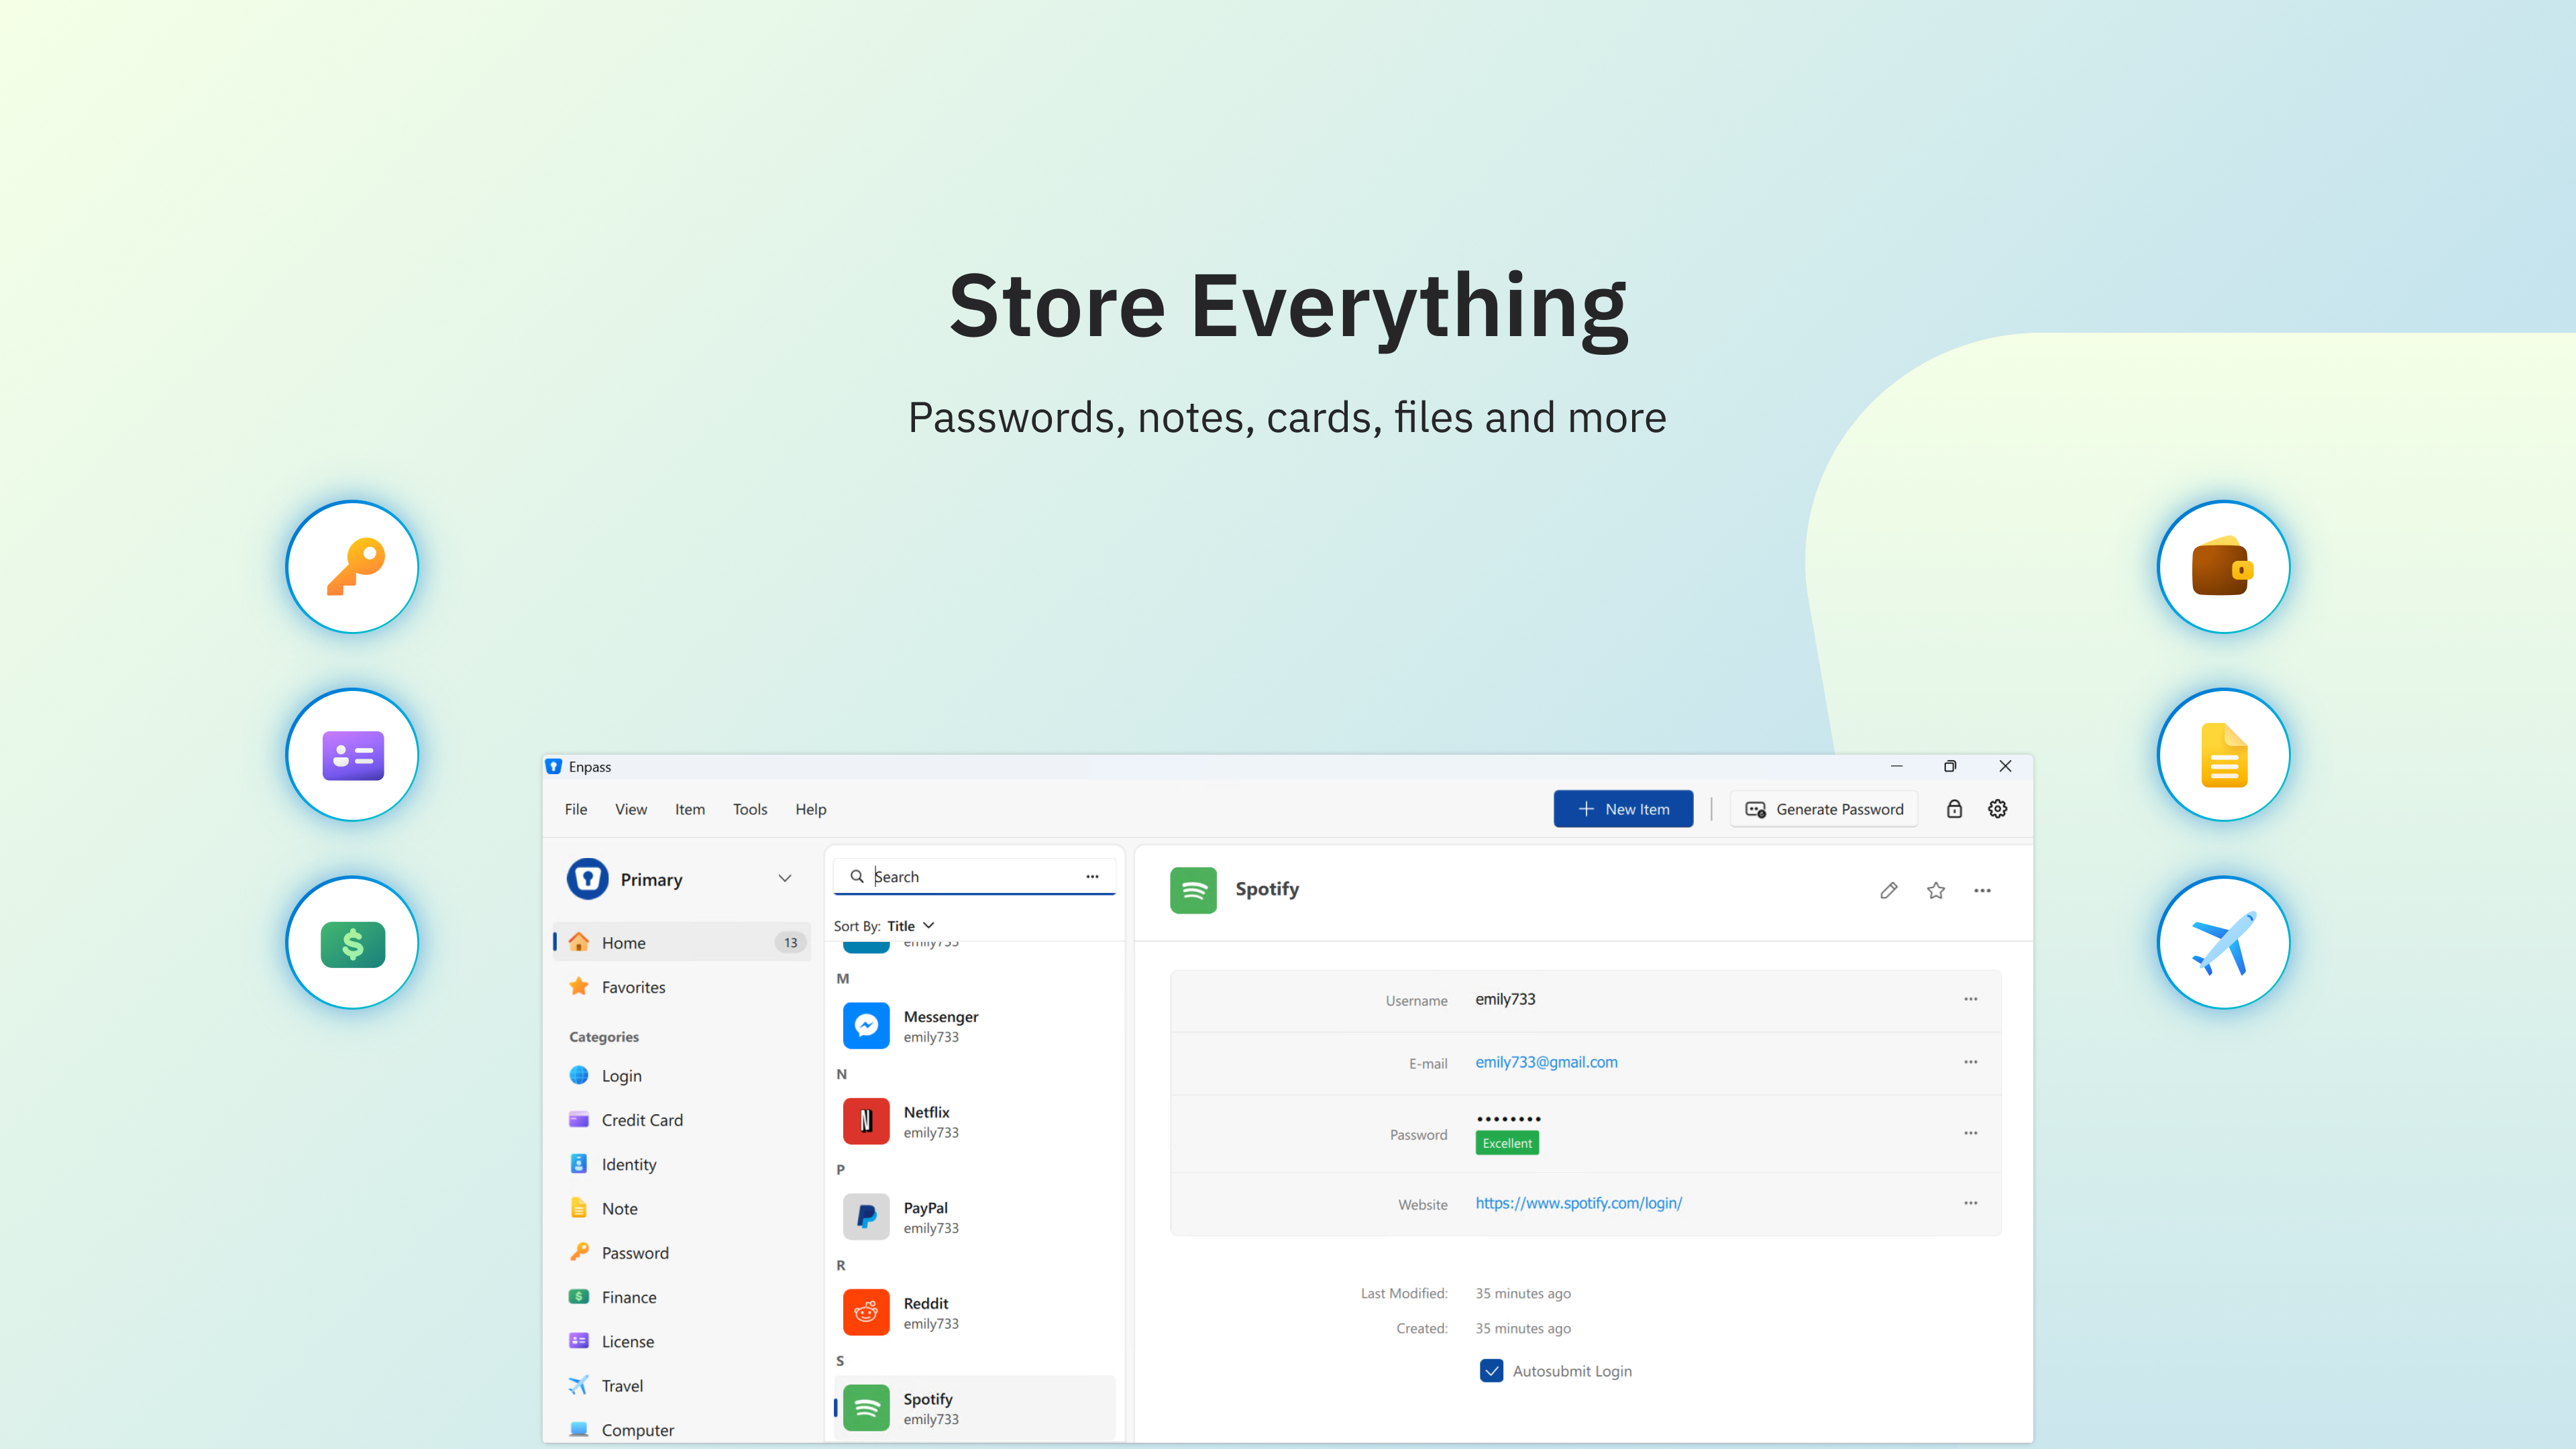Click the key icon bubble on the left
Image resolution: width=2576 pixels, height=1449 pixels.
point(353,567)
